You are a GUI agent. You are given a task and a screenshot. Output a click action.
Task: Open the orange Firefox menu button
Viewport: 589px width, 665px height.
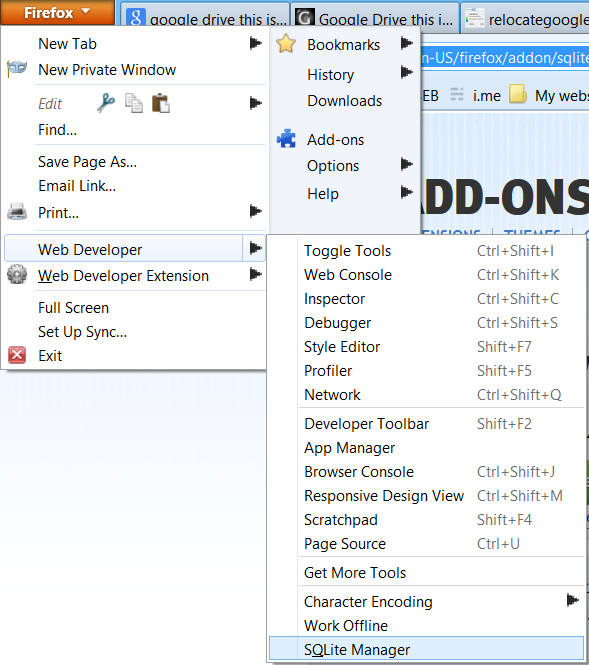57,12
